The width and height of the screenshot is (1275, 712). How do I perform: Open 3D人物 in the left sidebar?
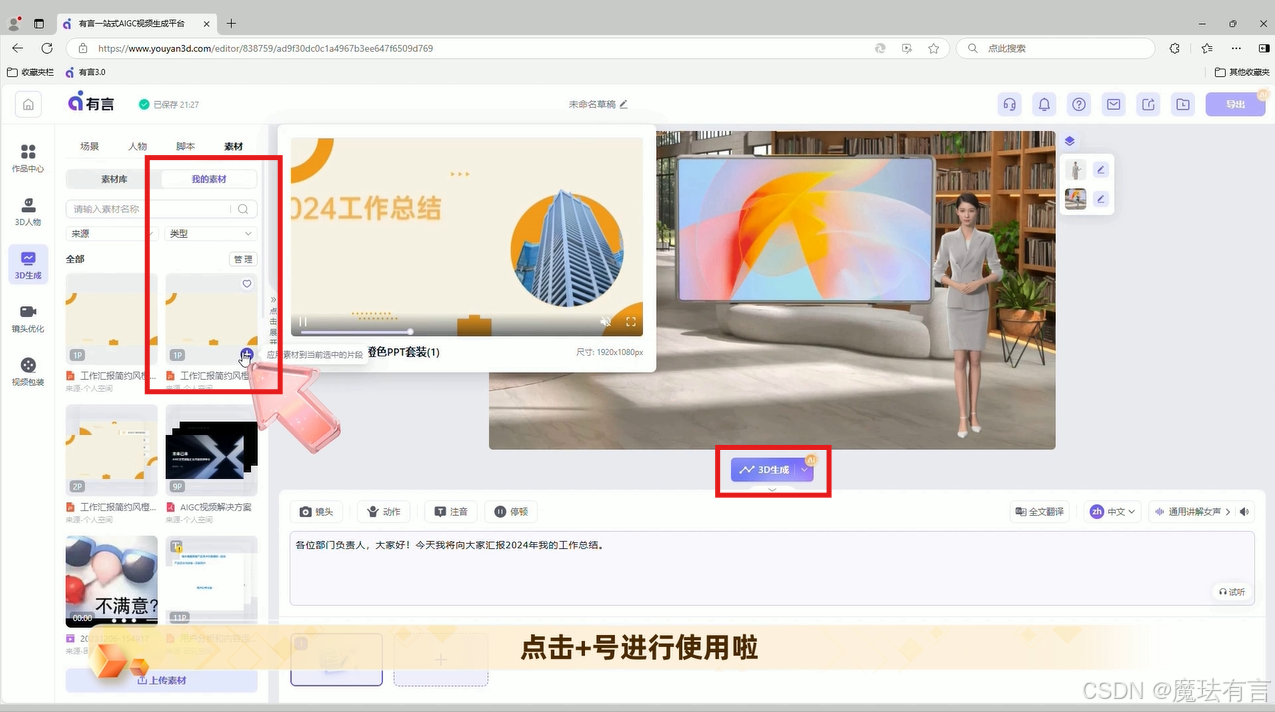(x=28, y=212)
